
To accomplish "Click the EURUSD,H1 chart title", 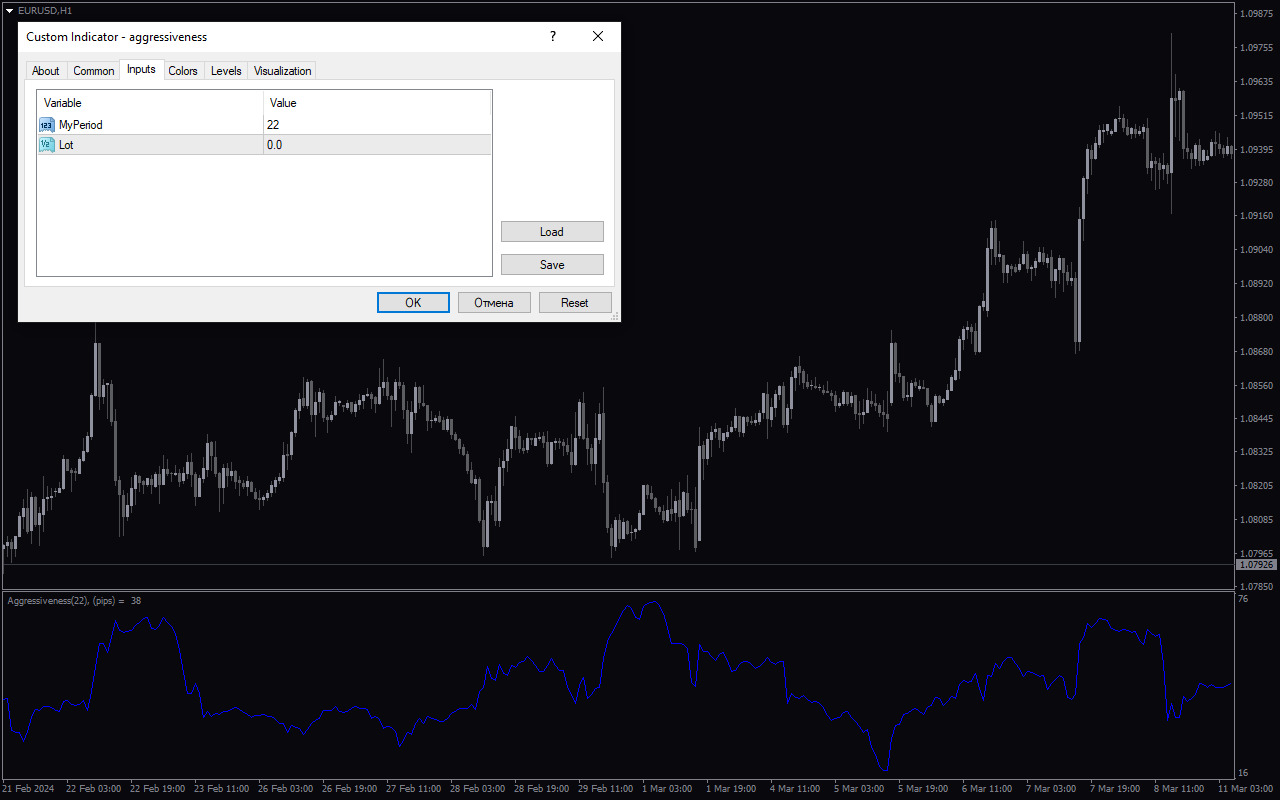I will (x=45, y=10).
